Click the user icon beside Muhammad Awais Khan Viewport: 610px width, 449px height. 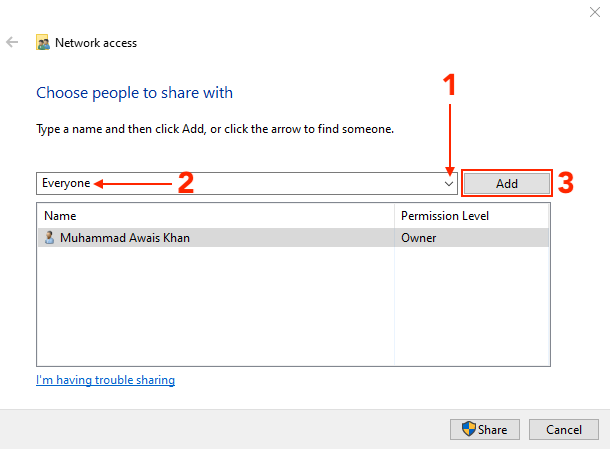pos(49,238)
